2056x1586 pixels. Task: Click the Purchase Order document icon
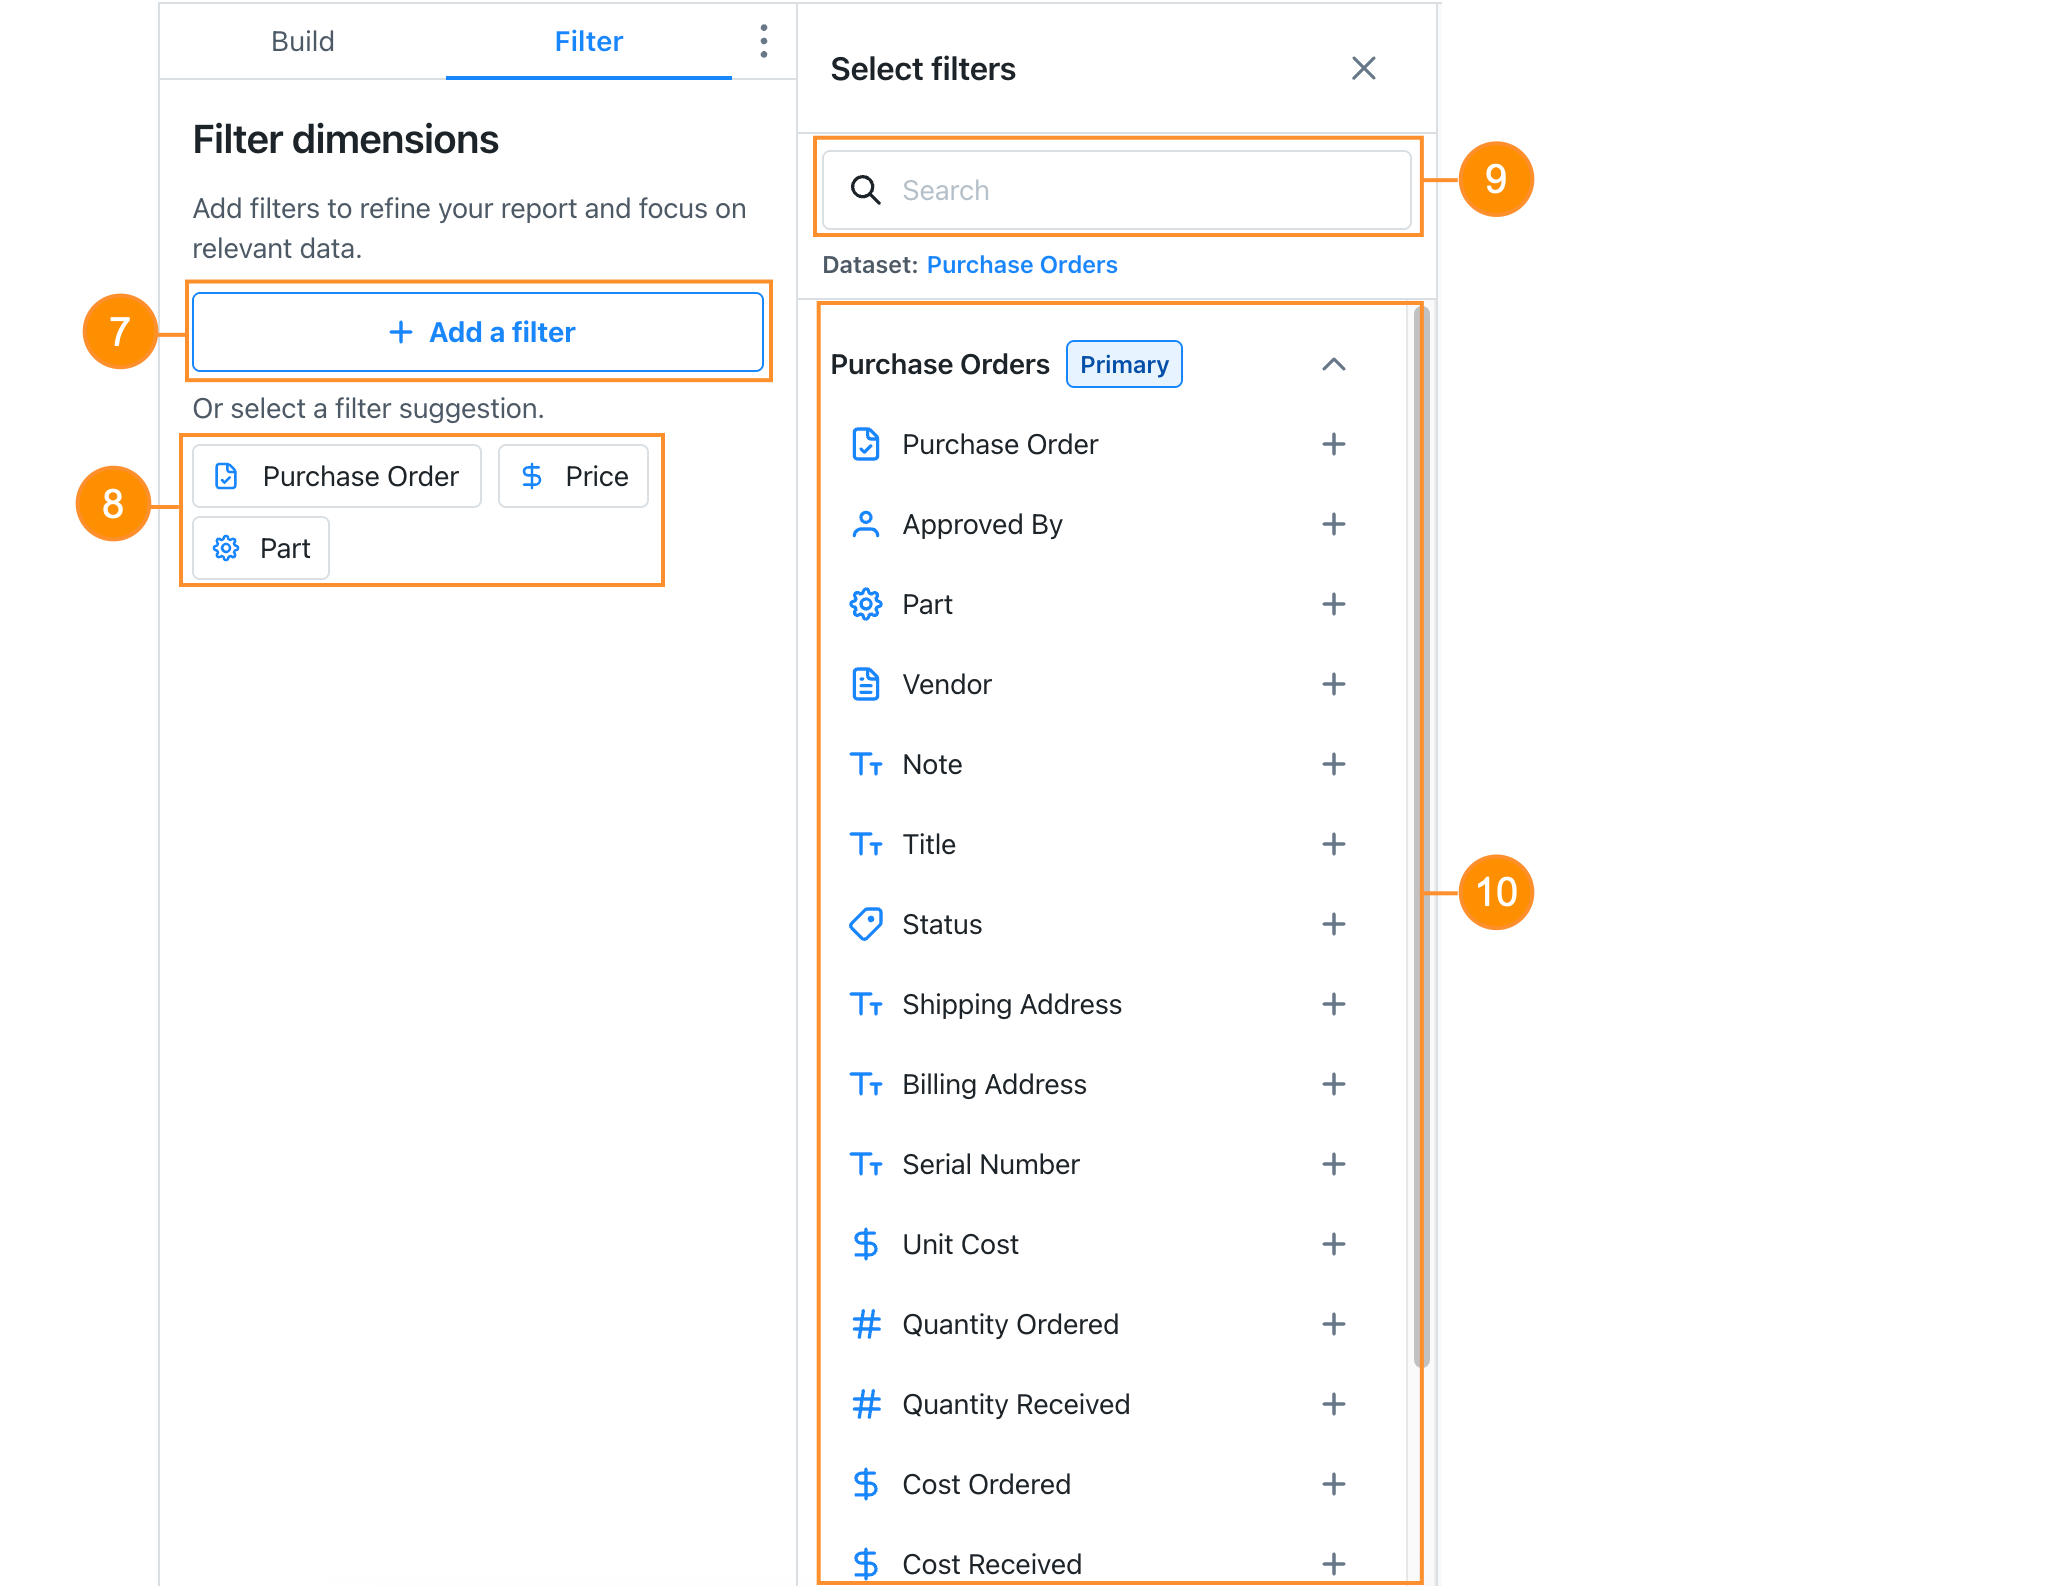[866, 444]
